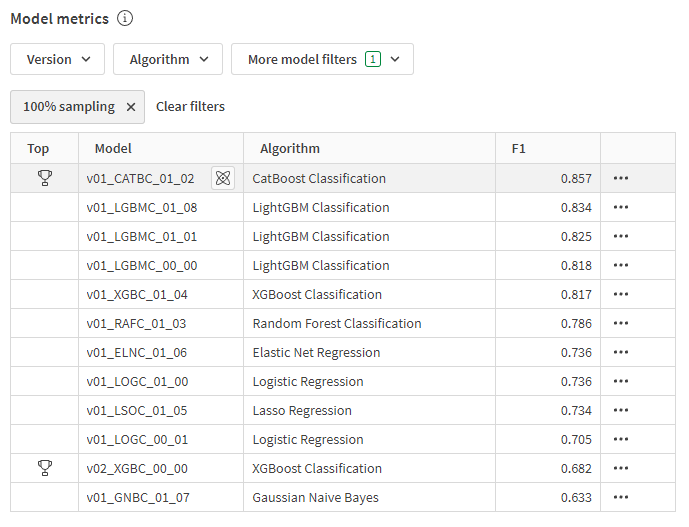Open more options for v01_LGBMC_01_01

point(620,236)
